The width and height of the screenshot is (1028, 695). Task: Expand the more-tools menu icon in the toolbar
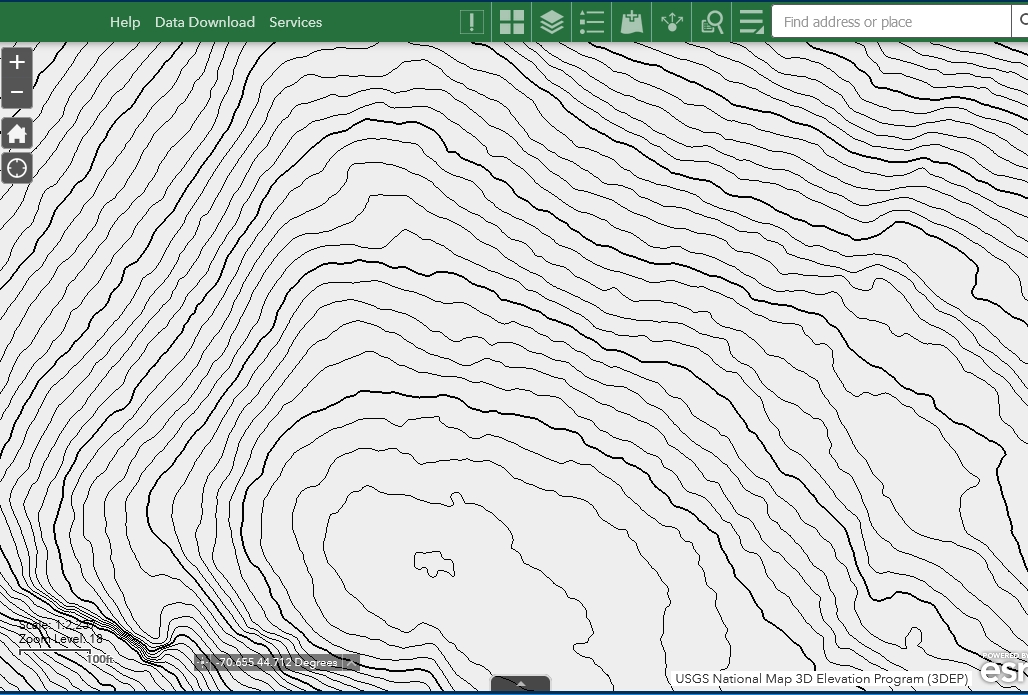click(x=751, y=22)
